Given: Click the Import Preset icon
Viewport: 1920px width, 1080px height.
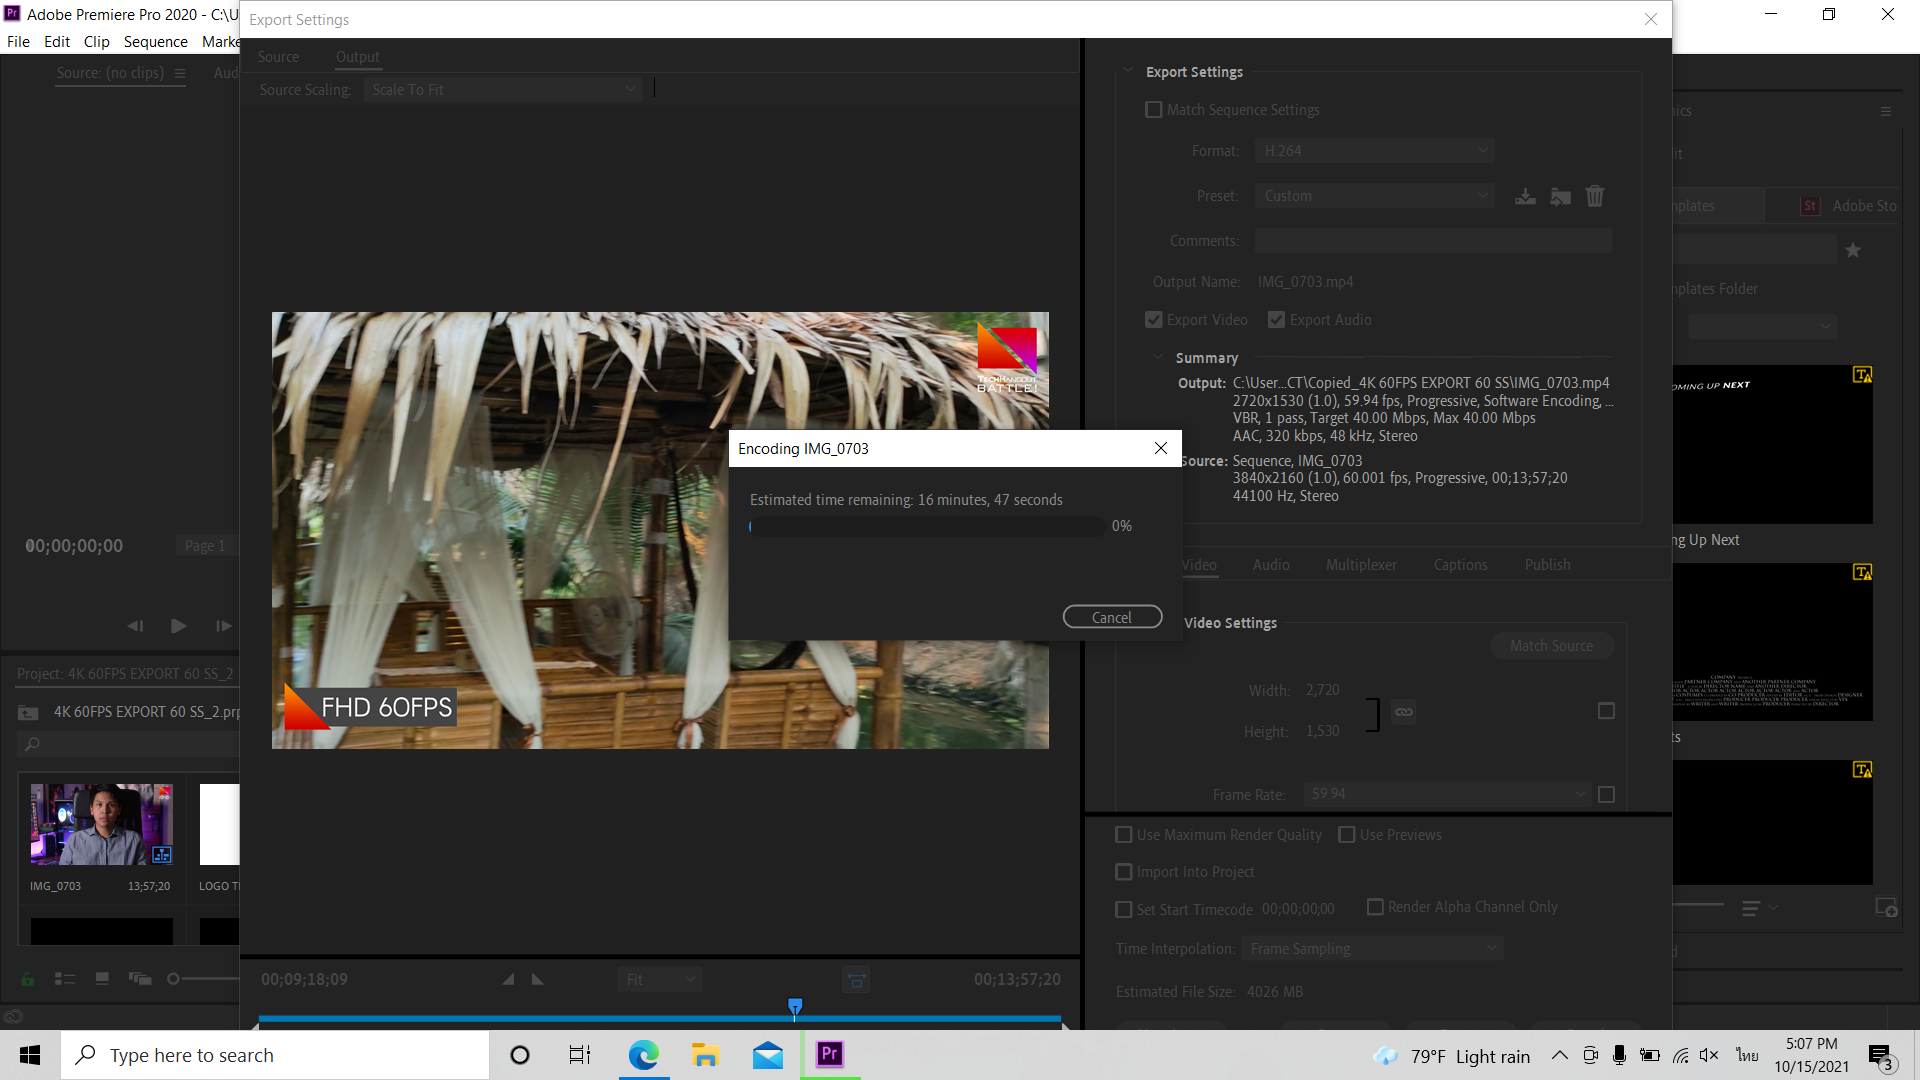Looking at the screenshot, I should [x=1560, y=196].
